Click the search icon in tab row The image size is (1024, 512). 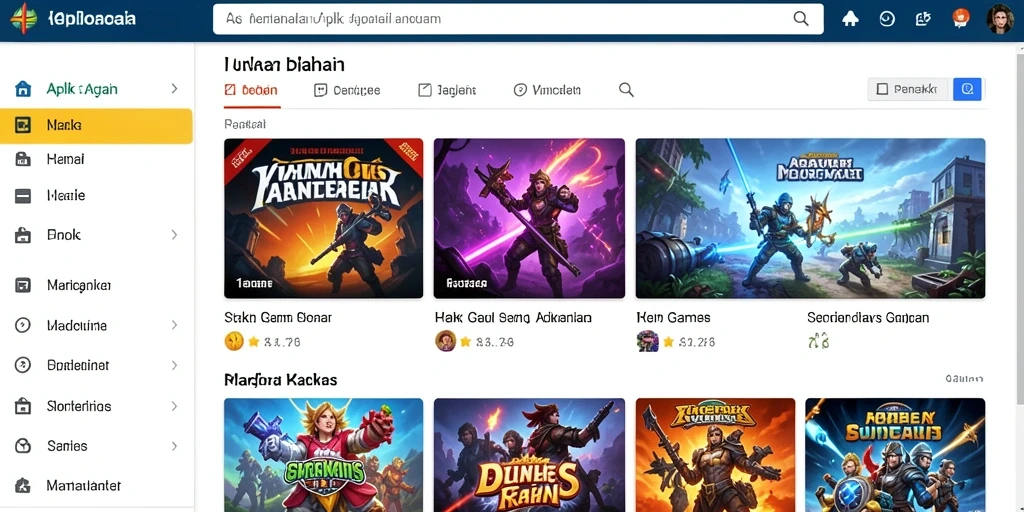point(626,90)
